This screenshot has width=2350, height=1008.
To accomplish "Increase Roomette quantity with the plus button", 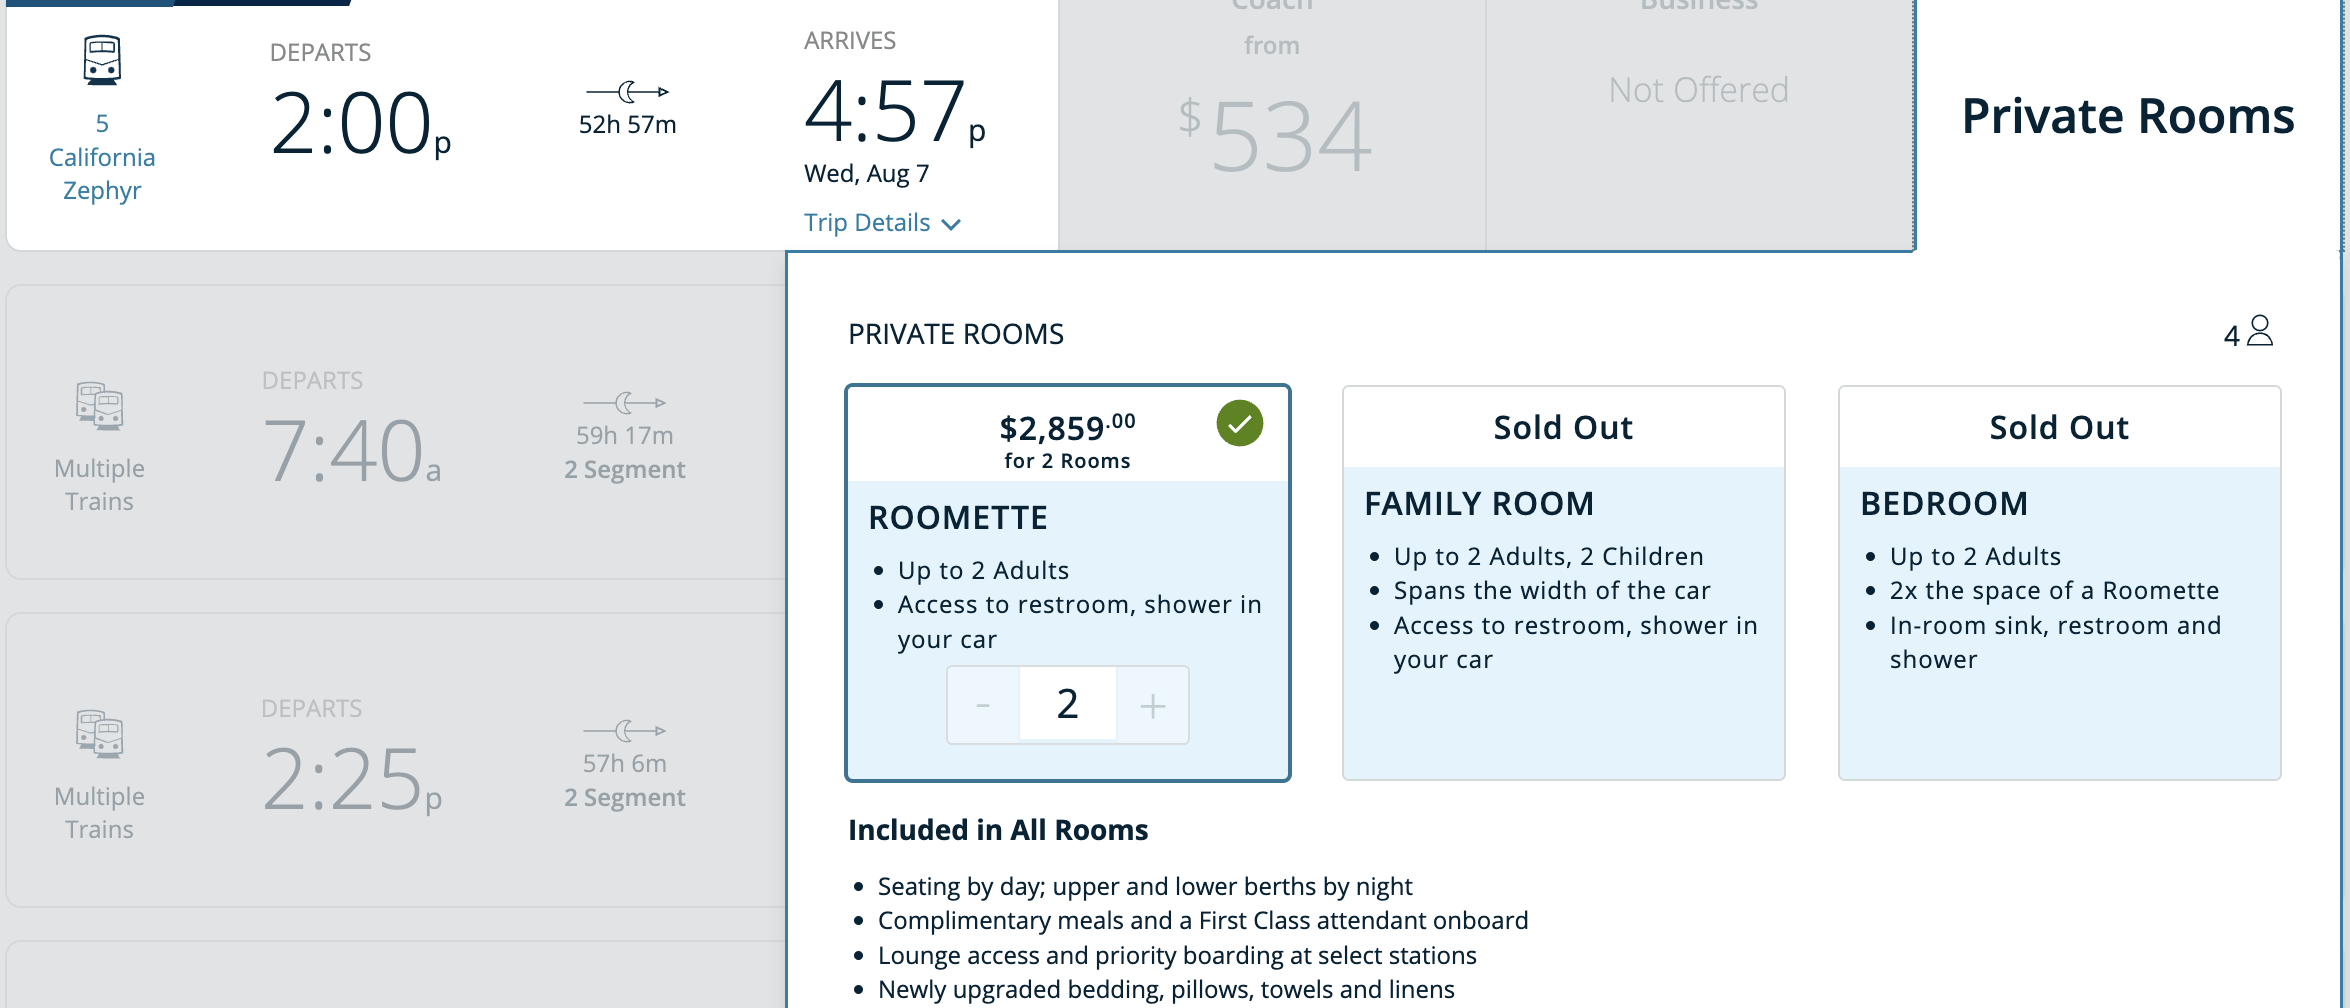I will [x=1153, y=706].
